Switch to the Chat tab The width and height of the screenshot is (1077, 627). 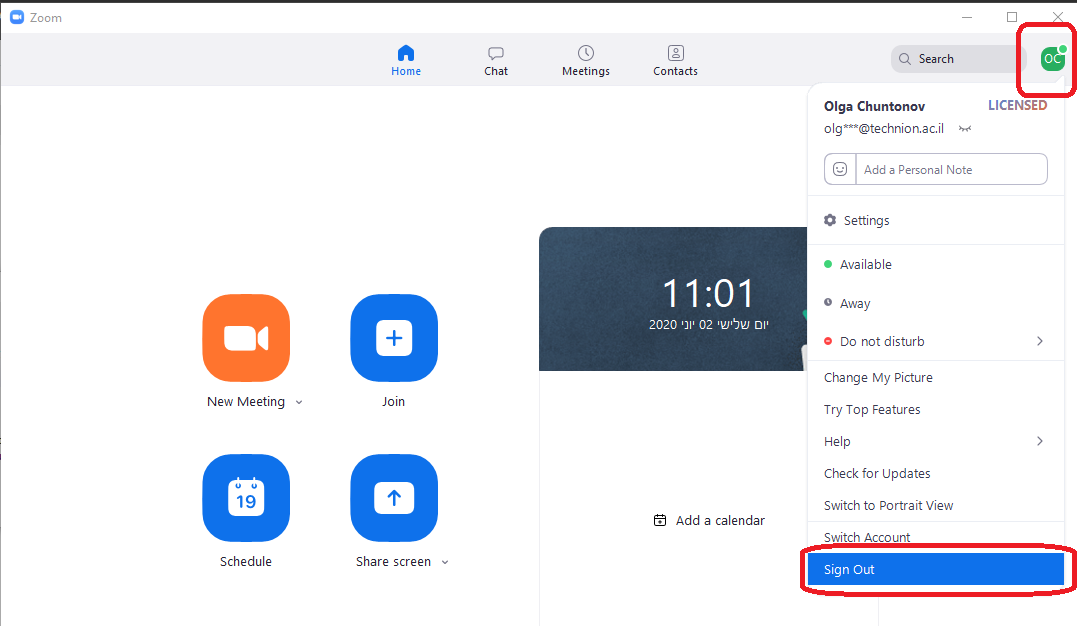(496, 60)
